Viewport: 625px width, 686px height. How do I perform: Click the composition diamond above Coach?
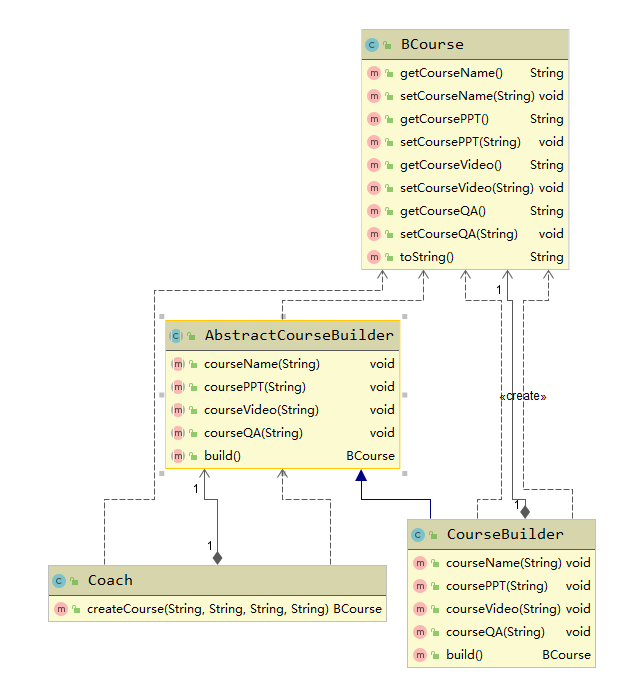pos(217,558)
